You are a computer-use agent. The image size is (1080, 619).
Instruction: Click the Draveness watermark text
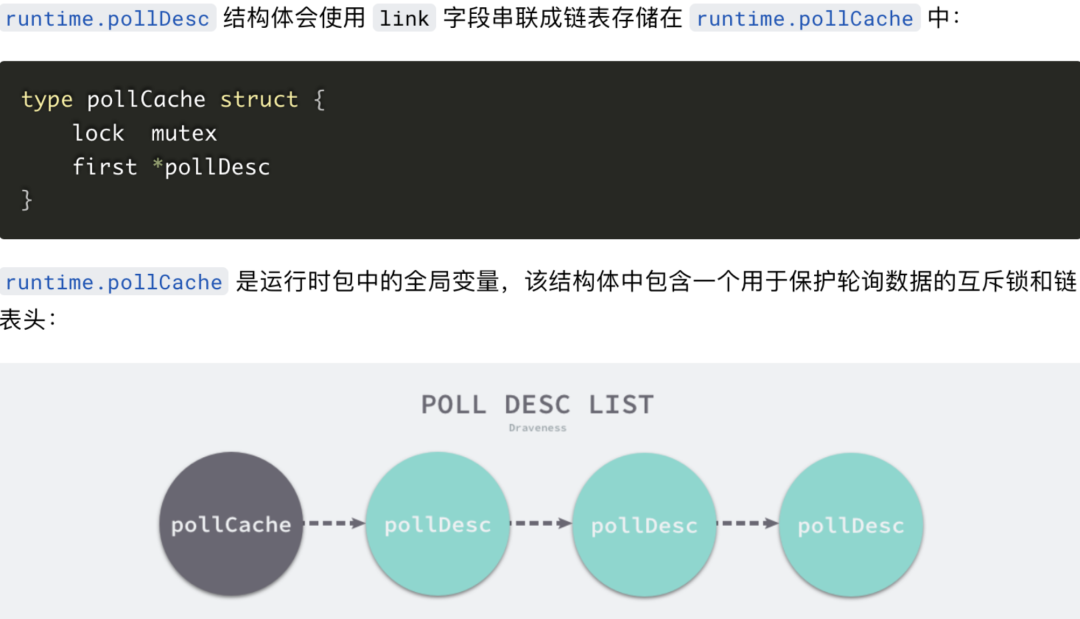(537, 428)
